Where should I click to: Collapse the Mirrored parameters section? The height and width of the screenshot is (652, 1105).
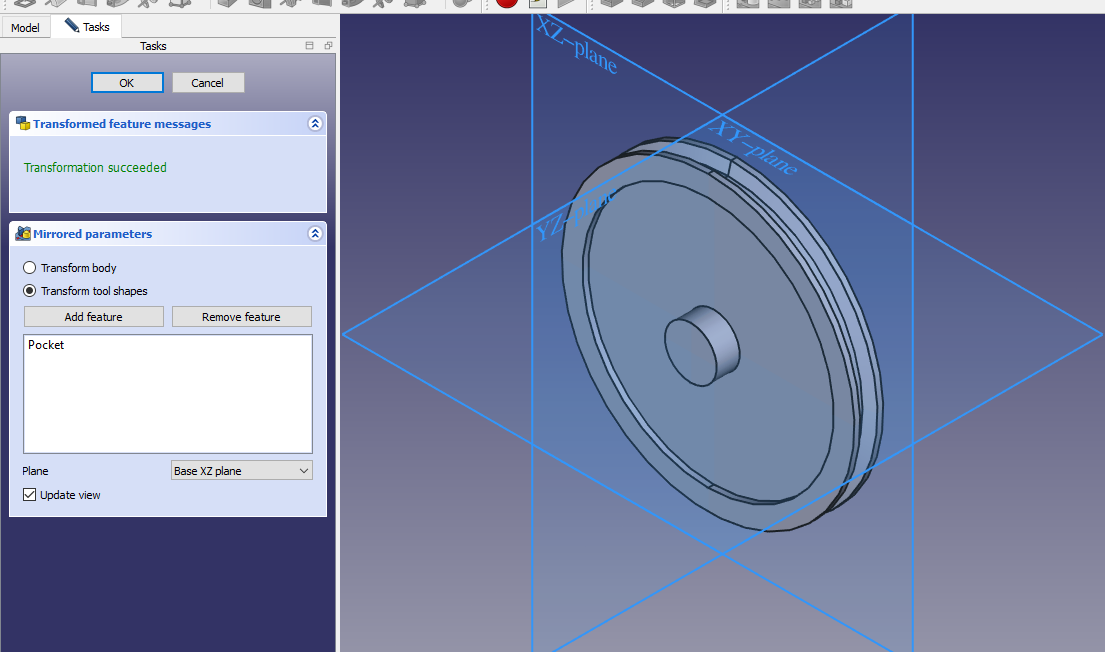coord(315,234)
